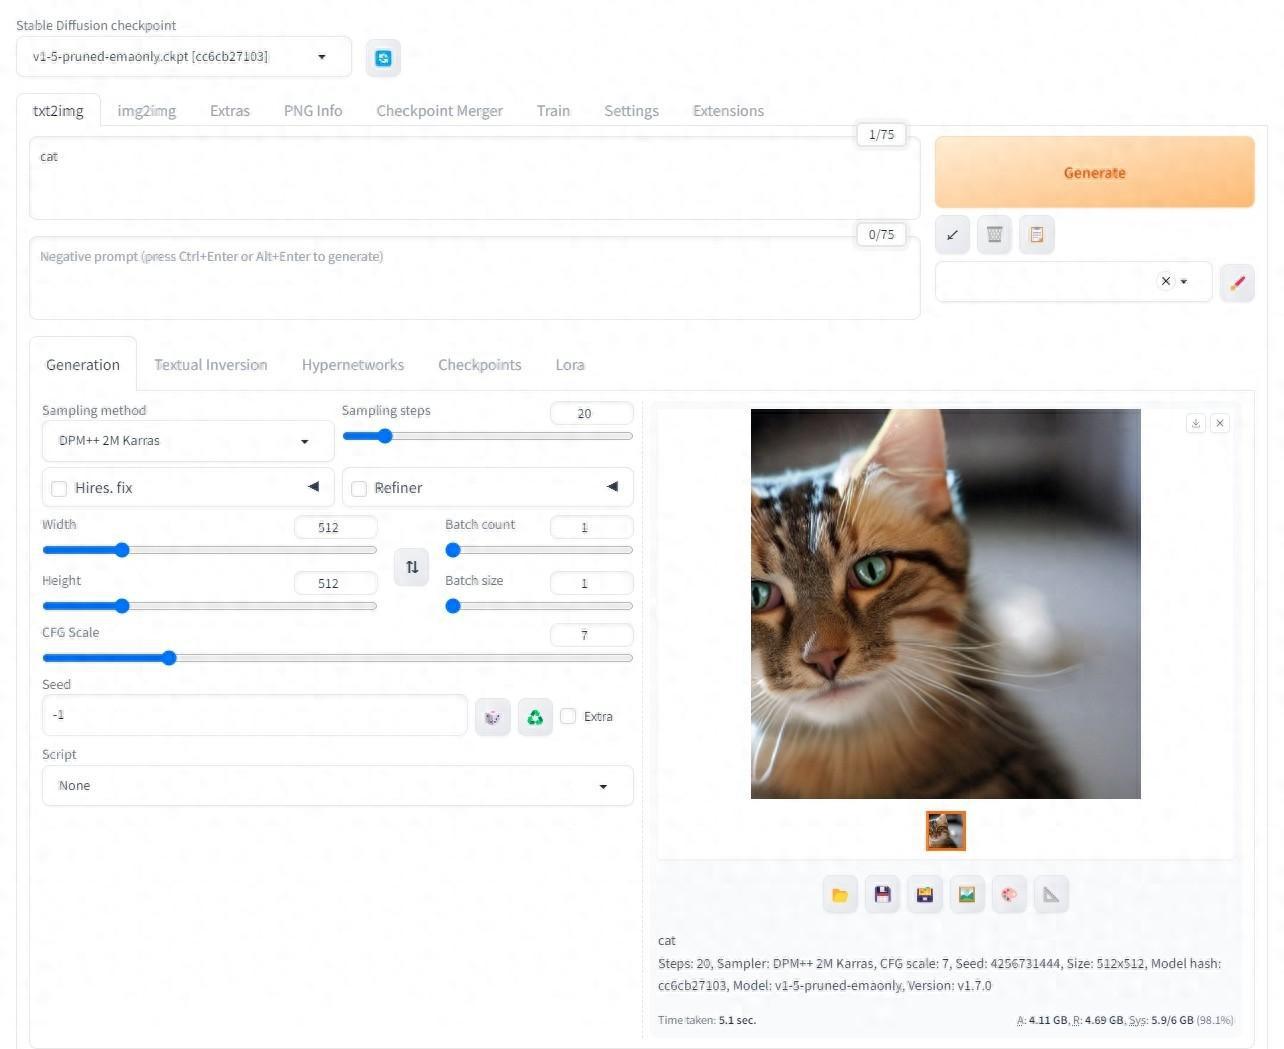Switch to Hypernetworks tab
1284x1049 pixels.
click(353, 365)
